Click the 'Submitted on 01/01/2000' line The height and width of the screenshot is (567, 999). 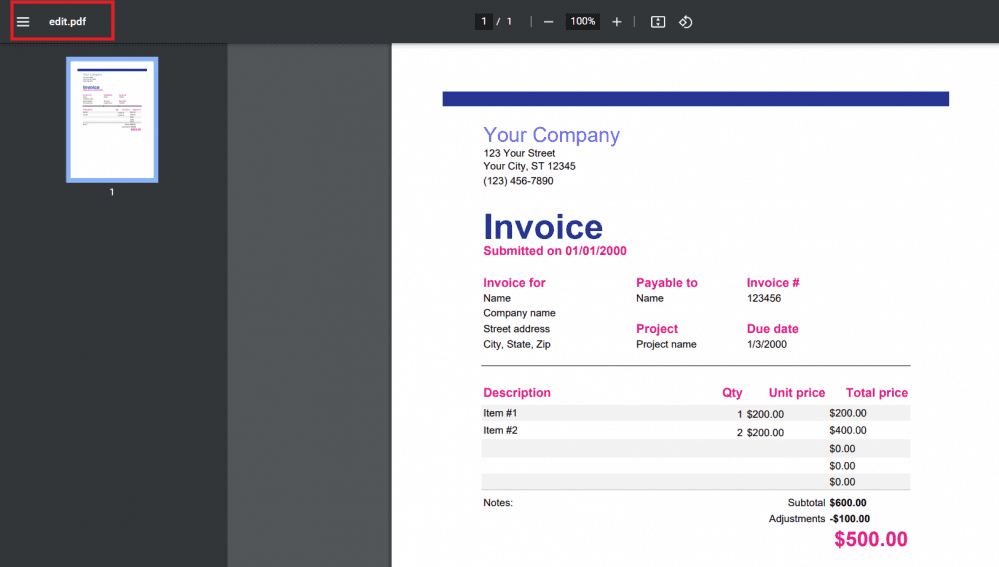click(x=555, y=251)
